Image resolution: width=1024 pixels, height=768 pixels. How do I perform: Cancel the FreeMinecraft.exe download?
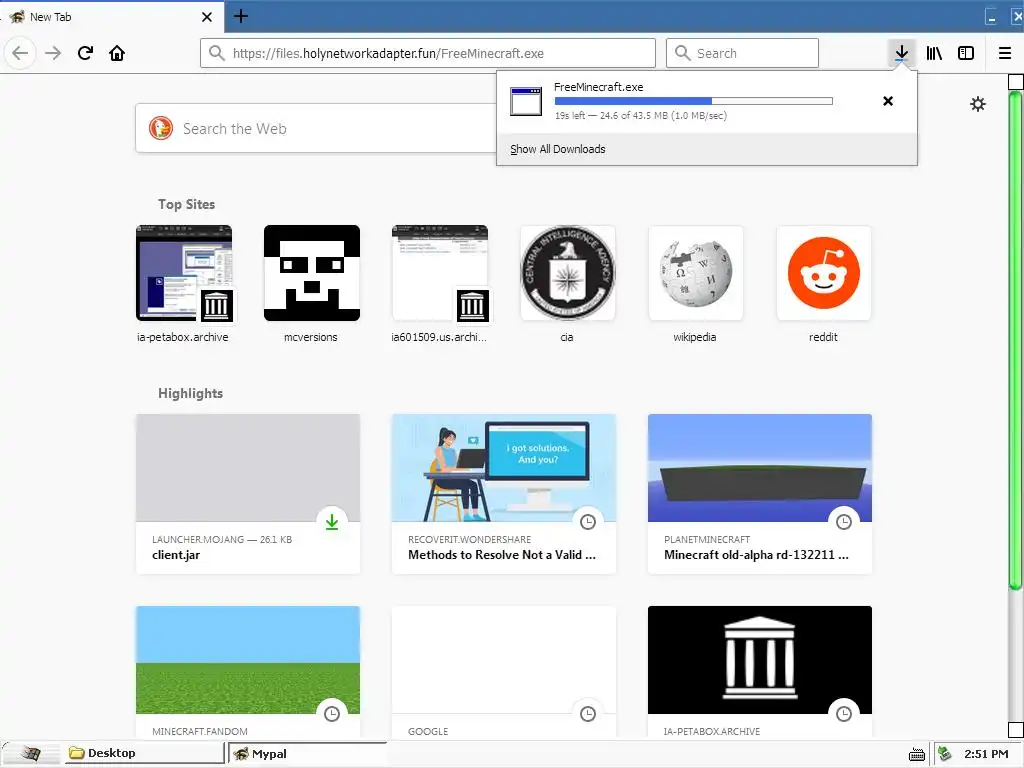pyautogui.click(x=888, y=101)
